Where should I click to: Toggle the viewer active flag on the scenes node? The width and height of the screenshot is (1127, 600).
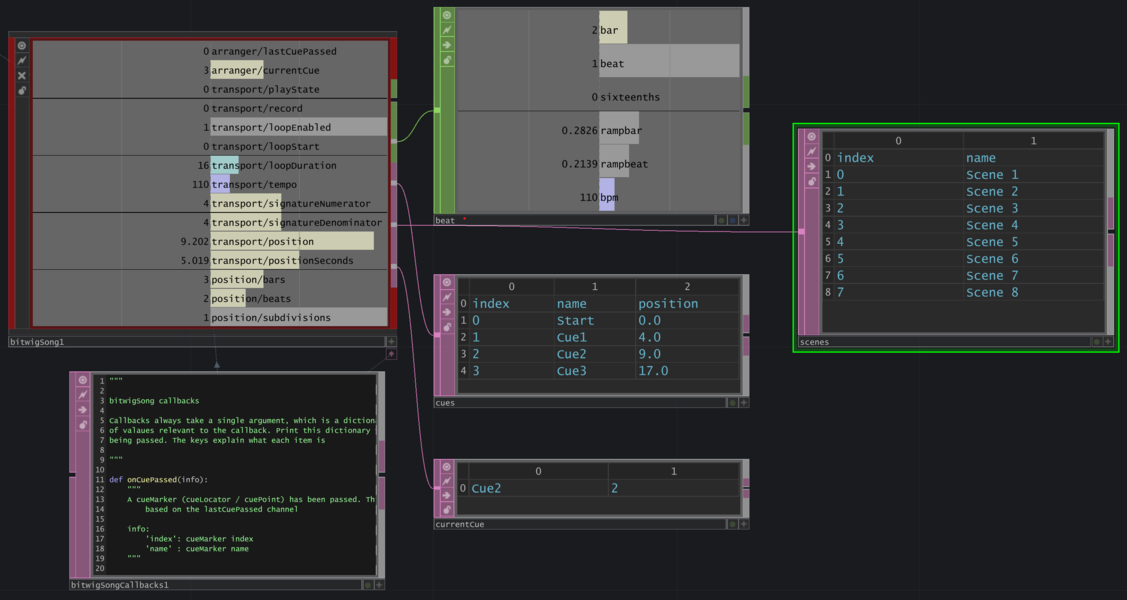coord(811,137)
